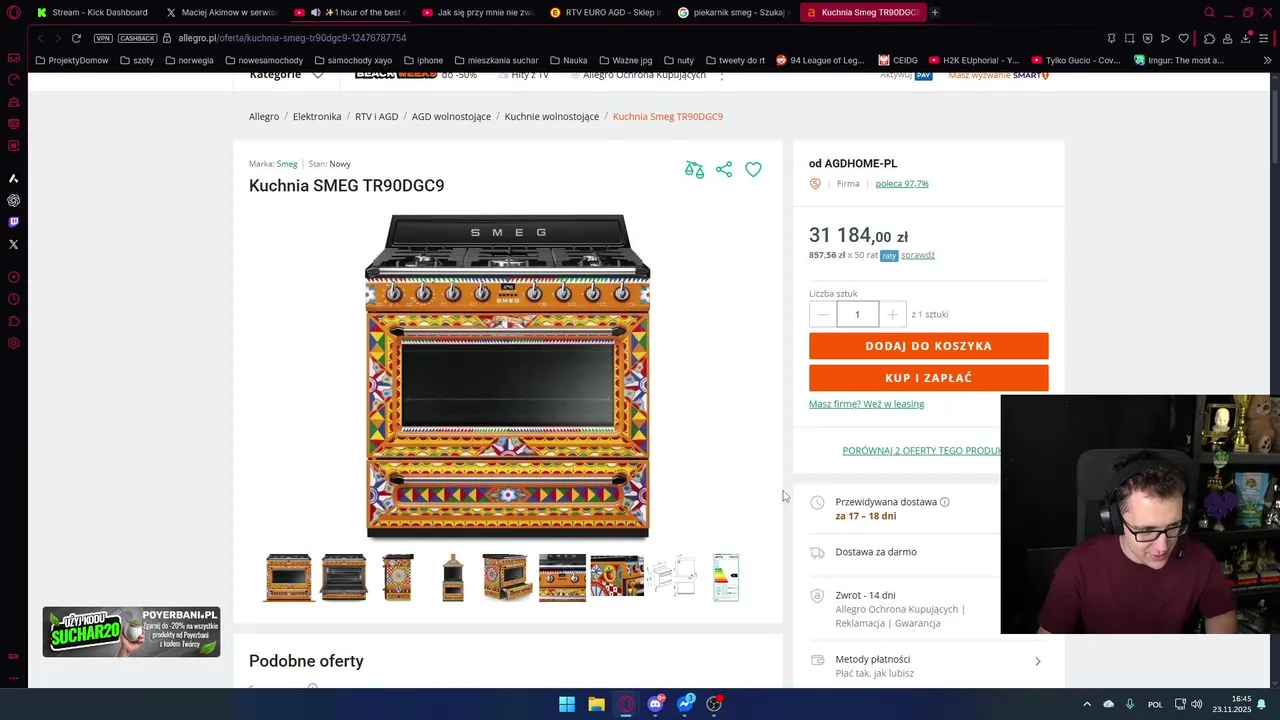Image resolution: width=1280 pixels, height=720 pixels.
Task: Click the delivery info question mark icon
Action: (x=944, y=502)
